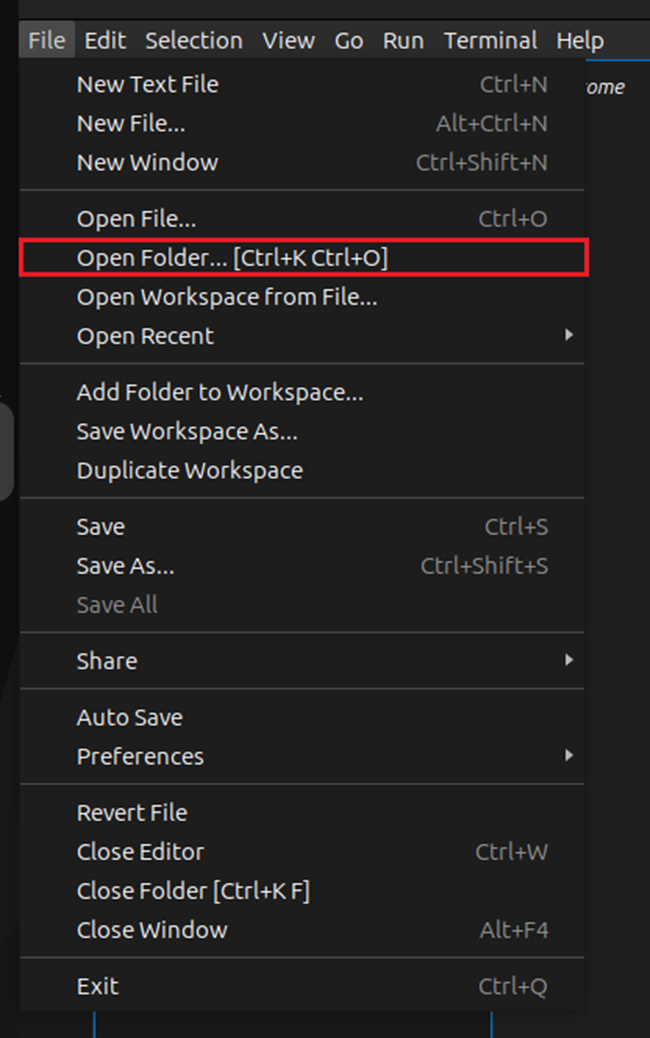Toggle Auto Save option

pyautogui.click(x=129, y=718)
